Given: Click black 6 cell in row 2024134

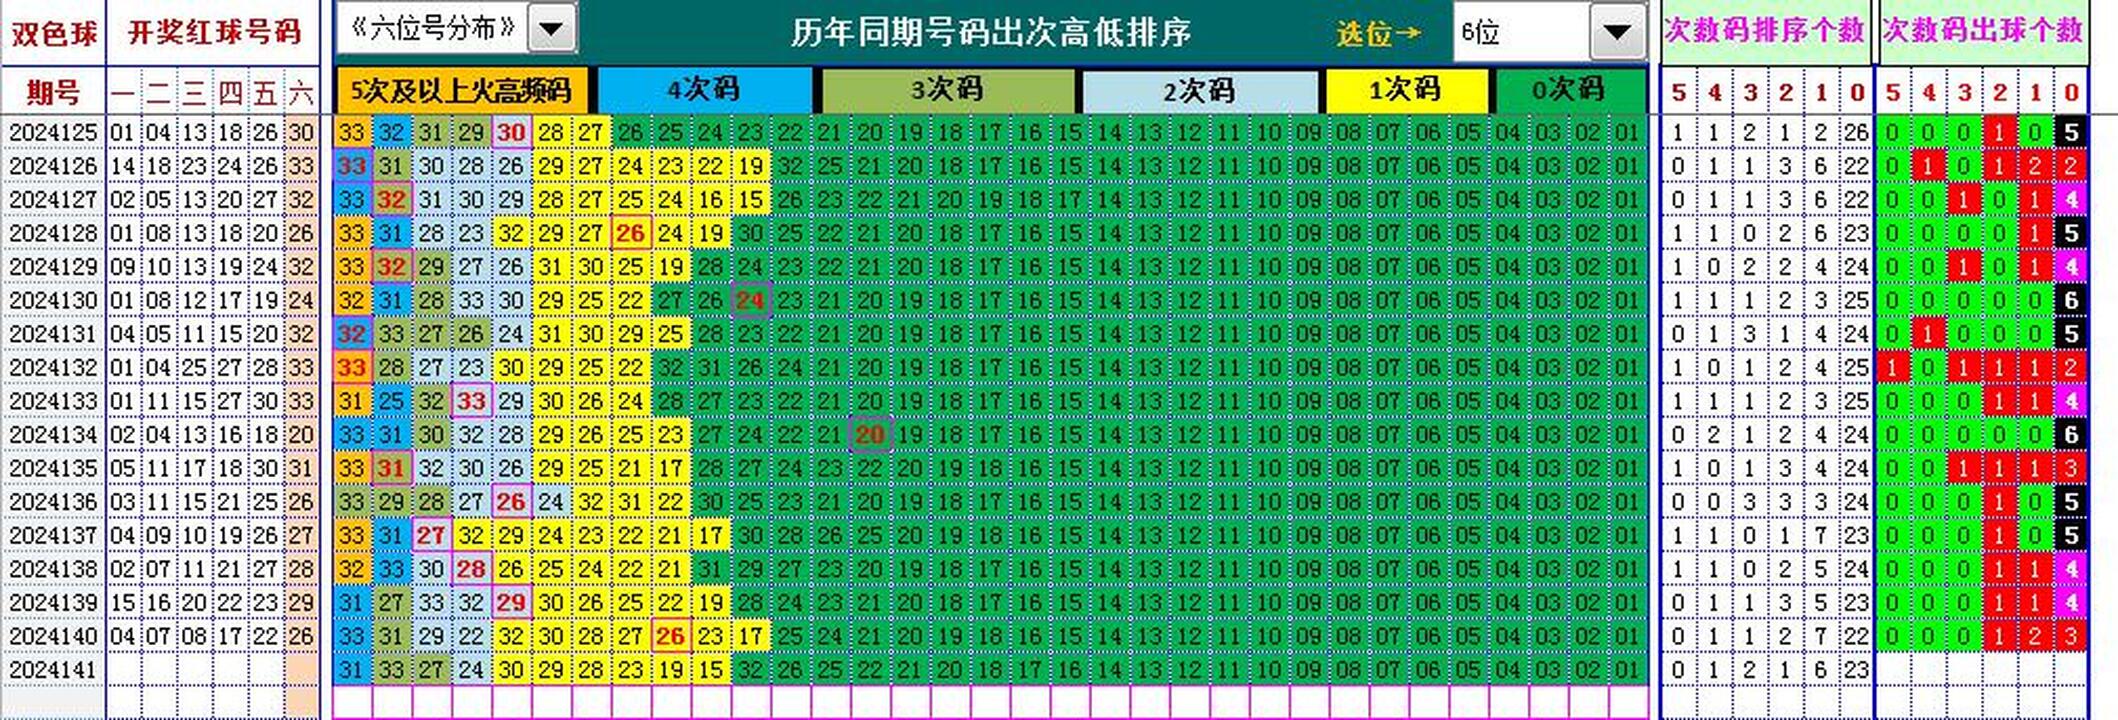Looking at the screenshot, I should [2071, 434].
